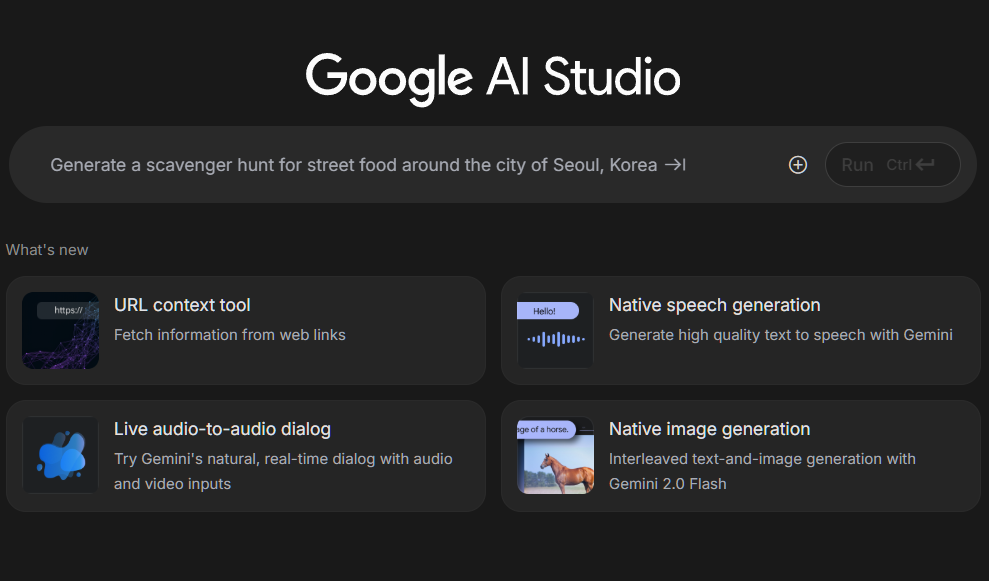
Task: Click the Run button
Action: pyautogui.click(x=892, y=165)
